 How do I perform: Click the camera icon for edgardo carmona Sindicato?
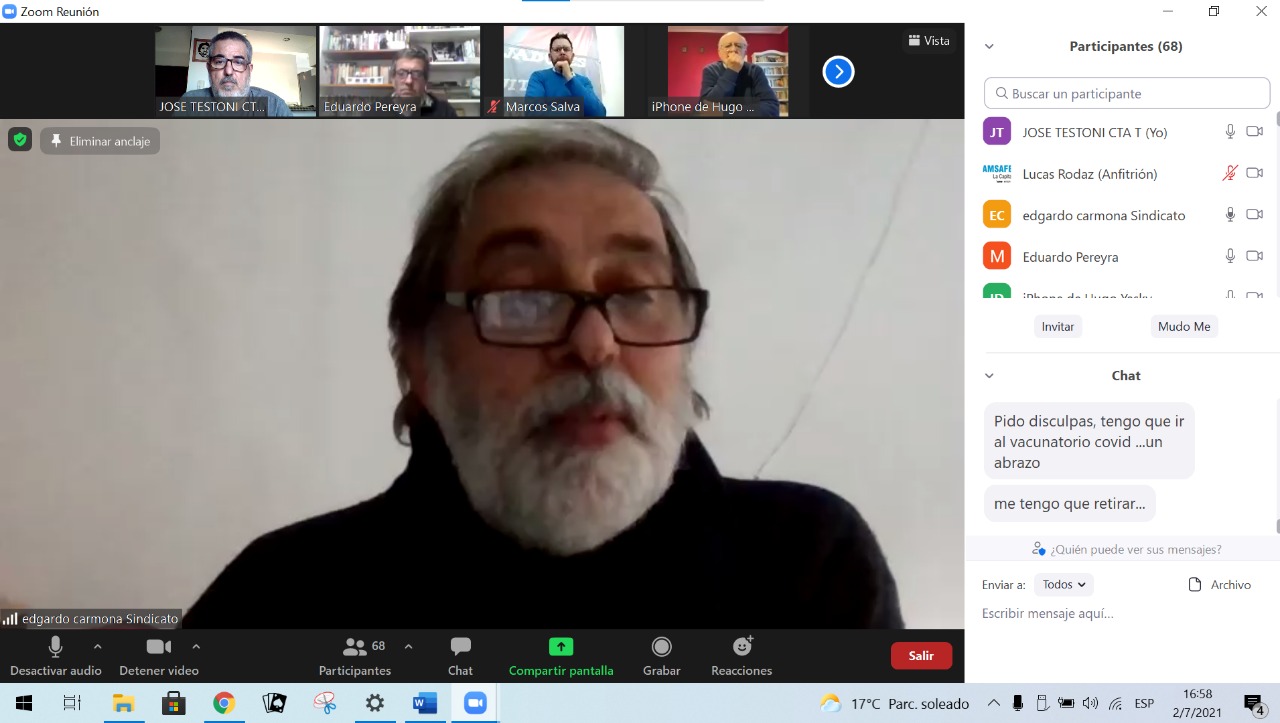[x=1255, y=215]
